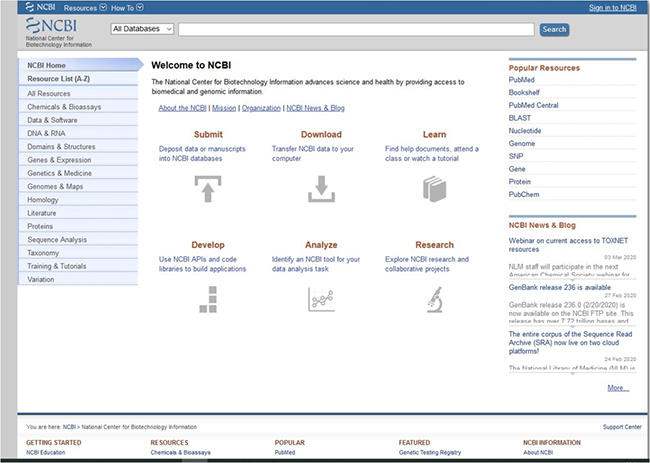The height and width of the screenshot is (463, 650).
Task: Click NCBI Education footer link
Action: click(46, 453)
